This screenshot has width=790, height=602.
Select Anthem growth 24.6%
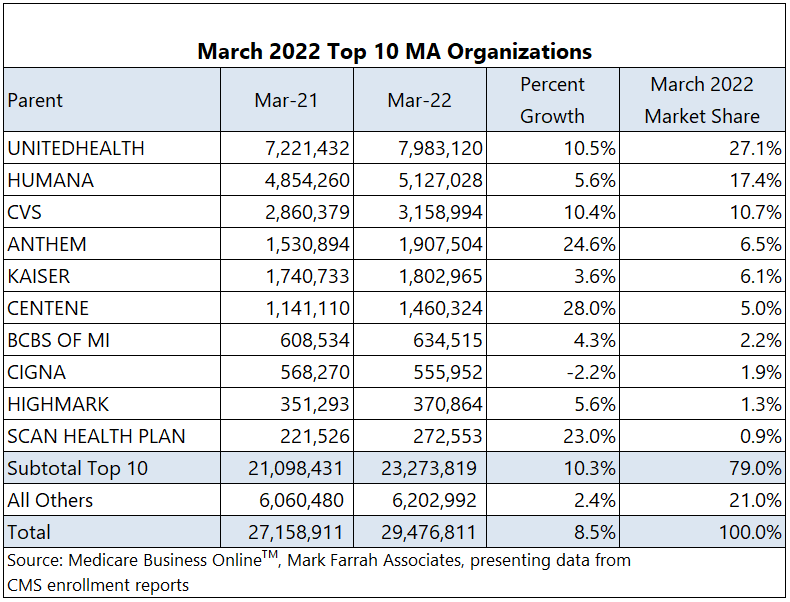(589, 244)
